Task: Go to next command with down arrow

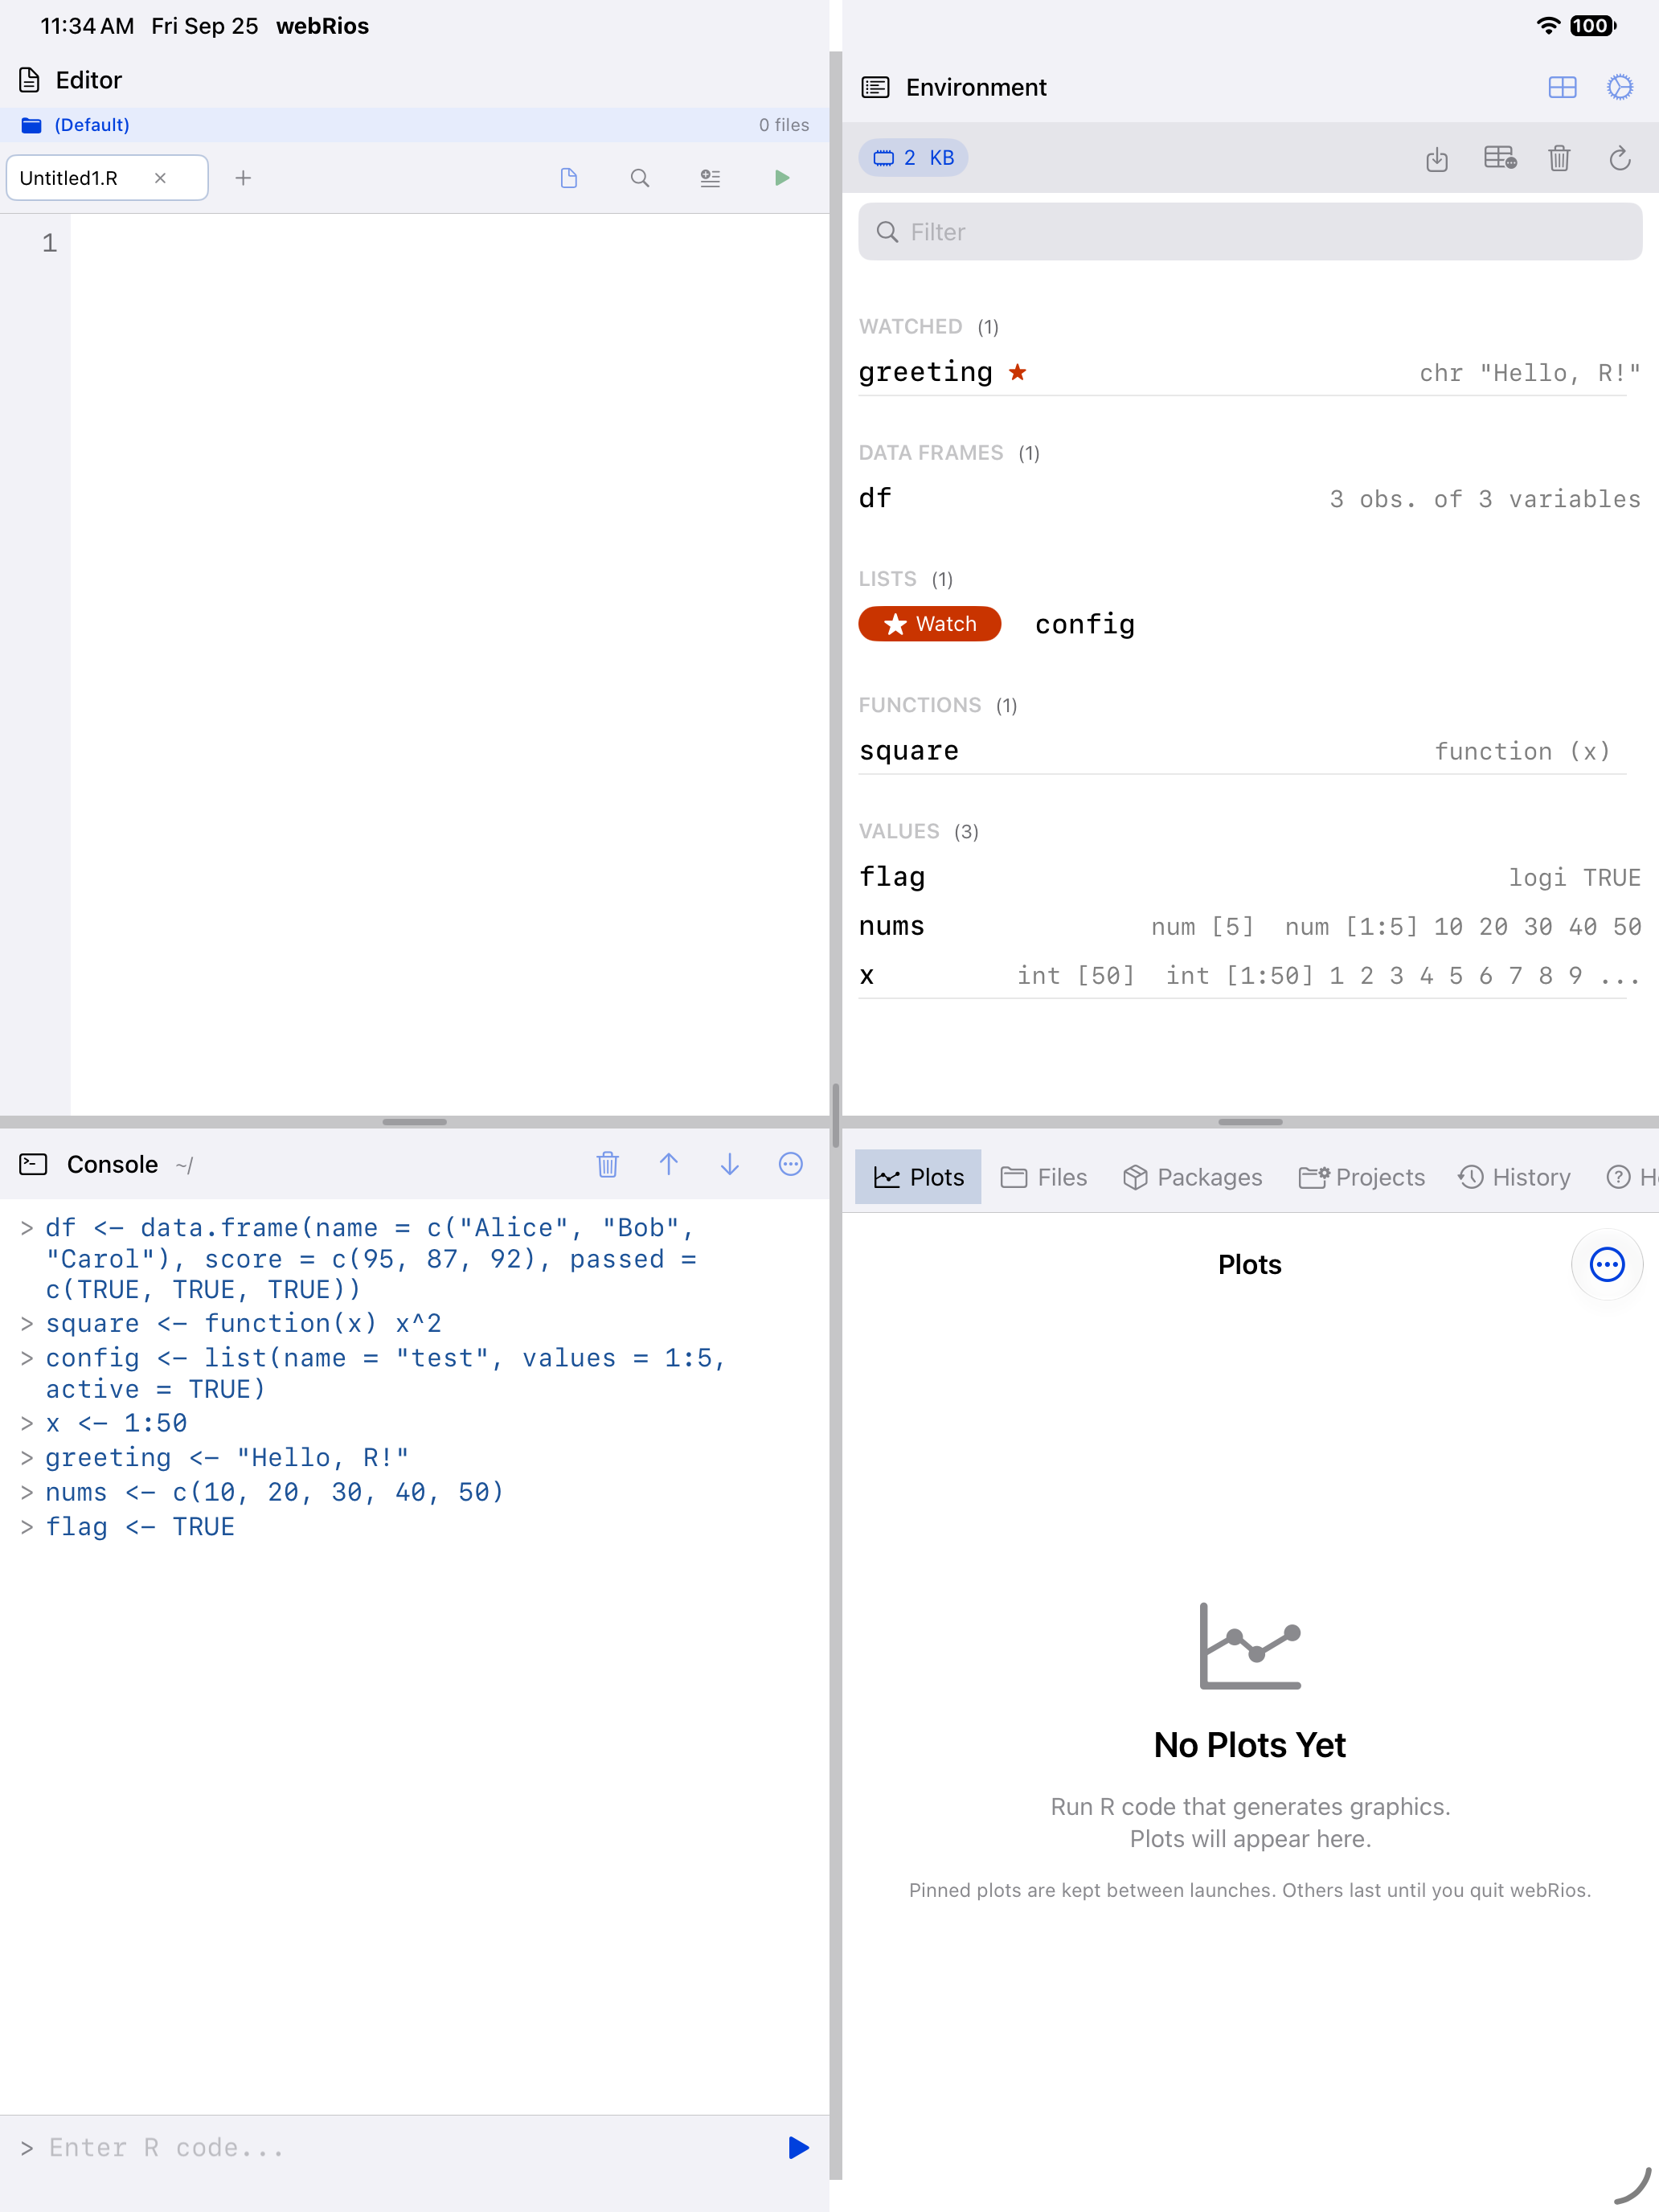Action: [x=730, y=1164]
